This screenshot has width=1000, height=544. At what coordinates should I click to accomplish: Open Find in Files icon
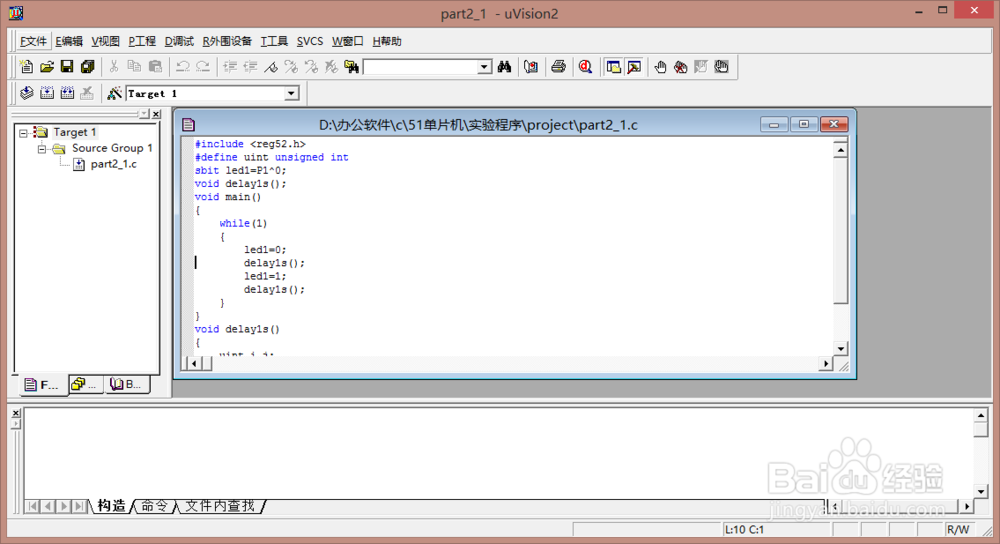351,66
